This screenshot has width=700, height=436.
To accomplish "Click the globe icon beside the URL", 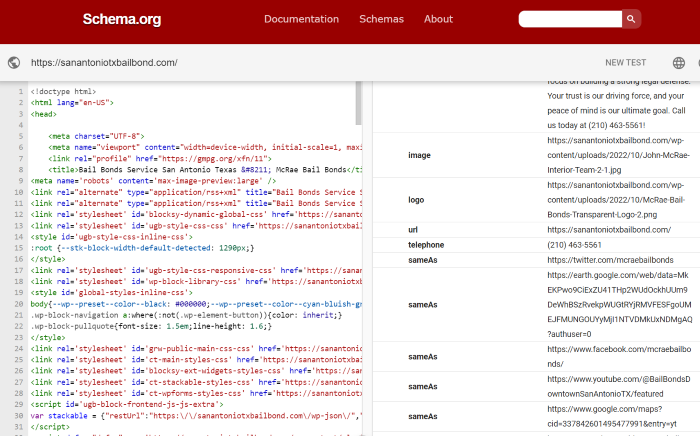I will [14, 62].
